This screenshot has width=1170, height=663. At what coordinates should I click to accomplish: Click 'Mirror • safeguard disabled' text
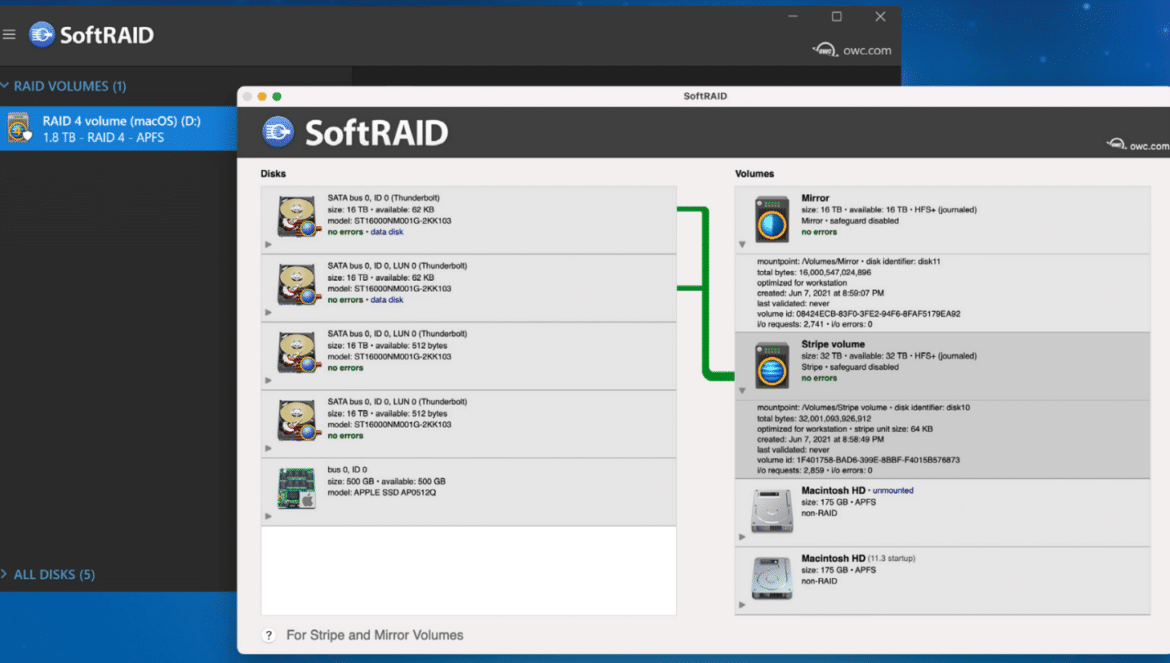click(x=850, y=221)
